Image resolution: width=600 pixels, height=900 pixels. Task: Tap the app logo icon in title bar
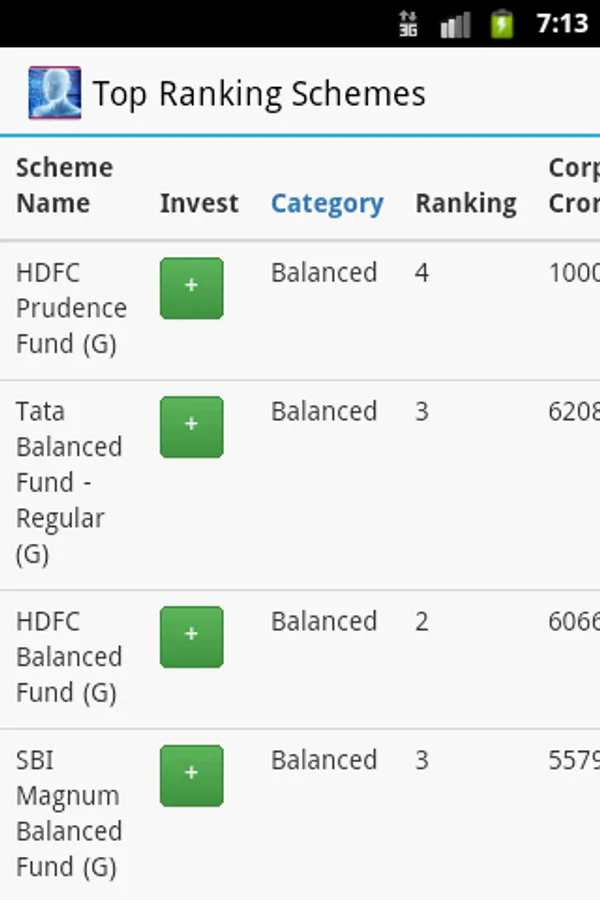click(54, 93)
